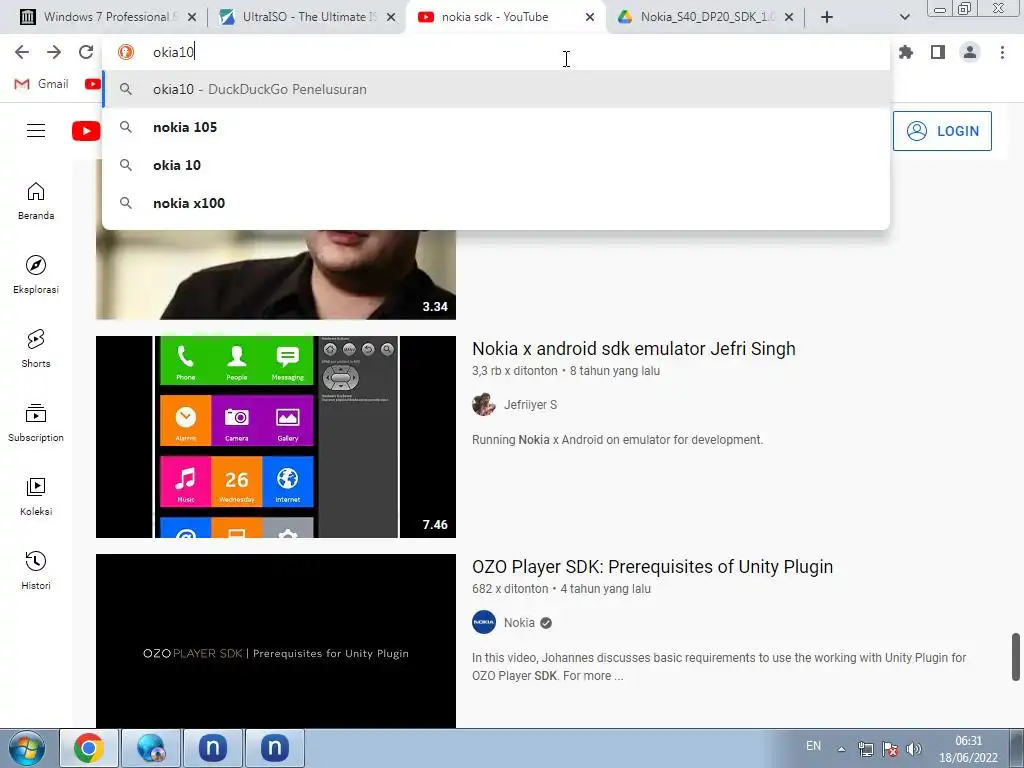Open the Windows Start button
Viewport: 1024px width, 768px height.
click(x=27, y=748)
